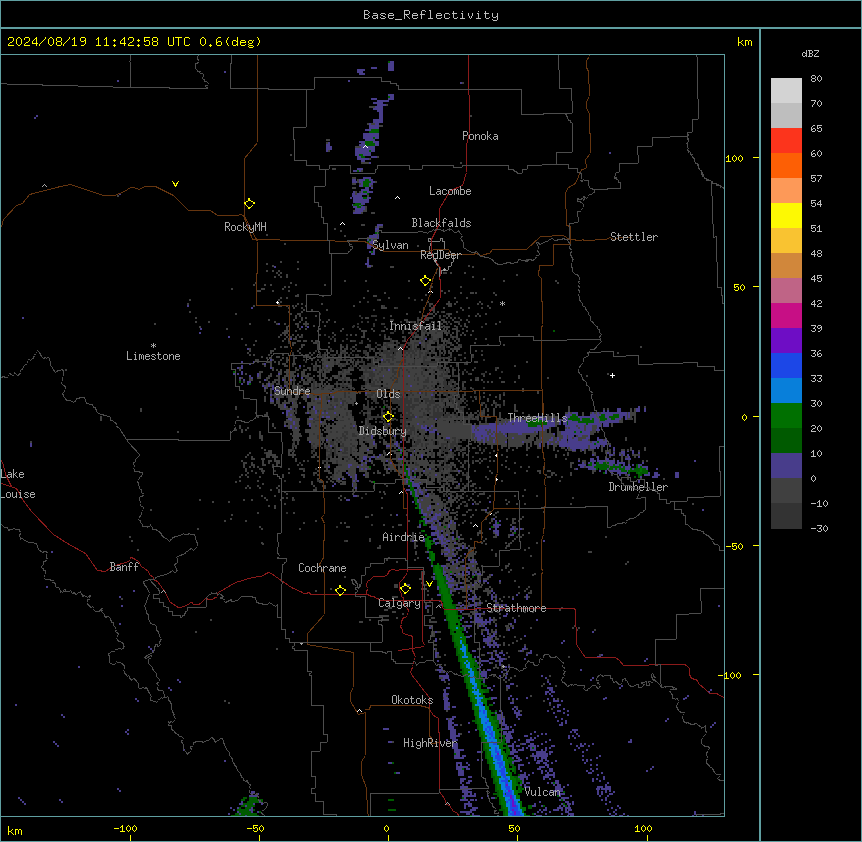Click the Limestone label
The height and width of the screenshot is (842, 862).
(153, 356)
